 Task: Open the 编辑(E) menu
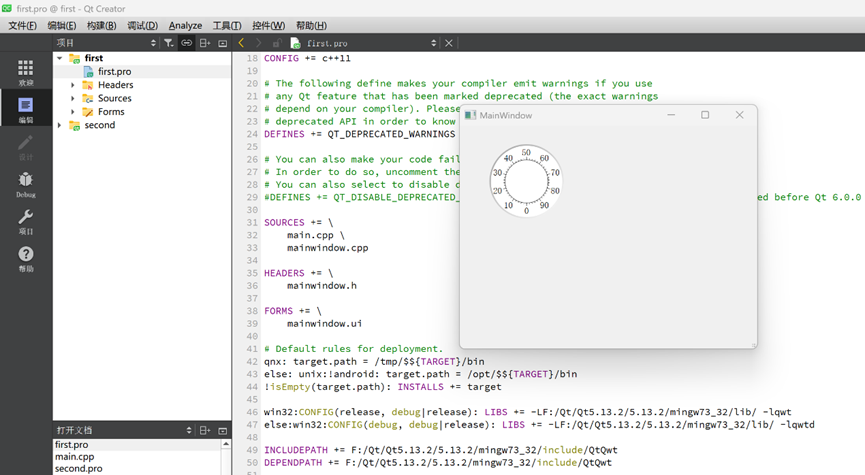62,25
